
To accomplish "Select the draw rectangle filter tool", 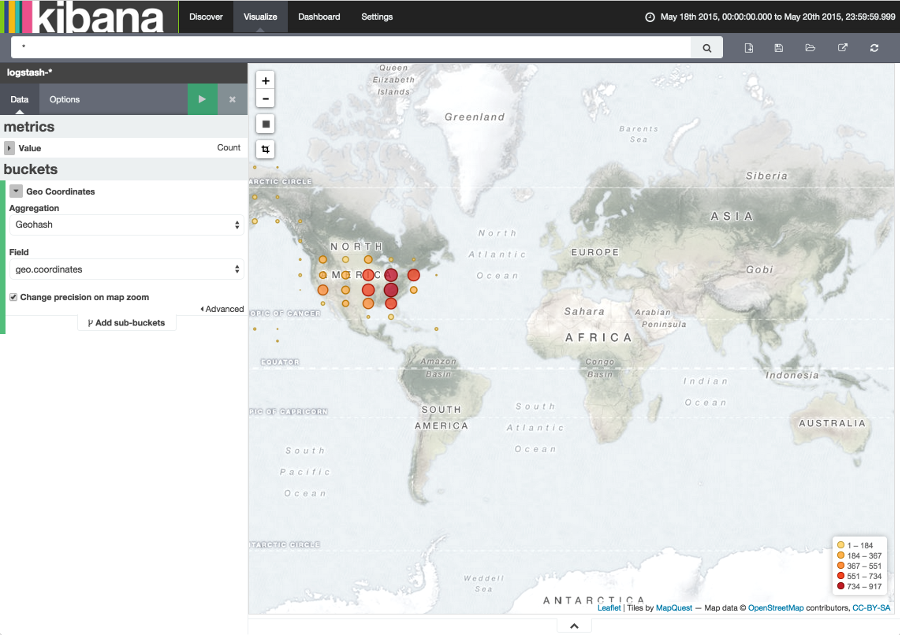I will [265, 147].
